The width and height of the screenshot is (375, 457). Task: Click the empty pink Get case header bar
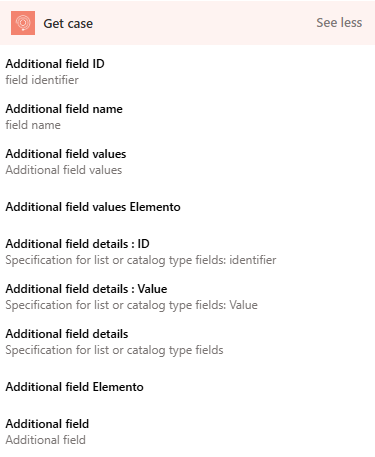(x=203, y=23)
